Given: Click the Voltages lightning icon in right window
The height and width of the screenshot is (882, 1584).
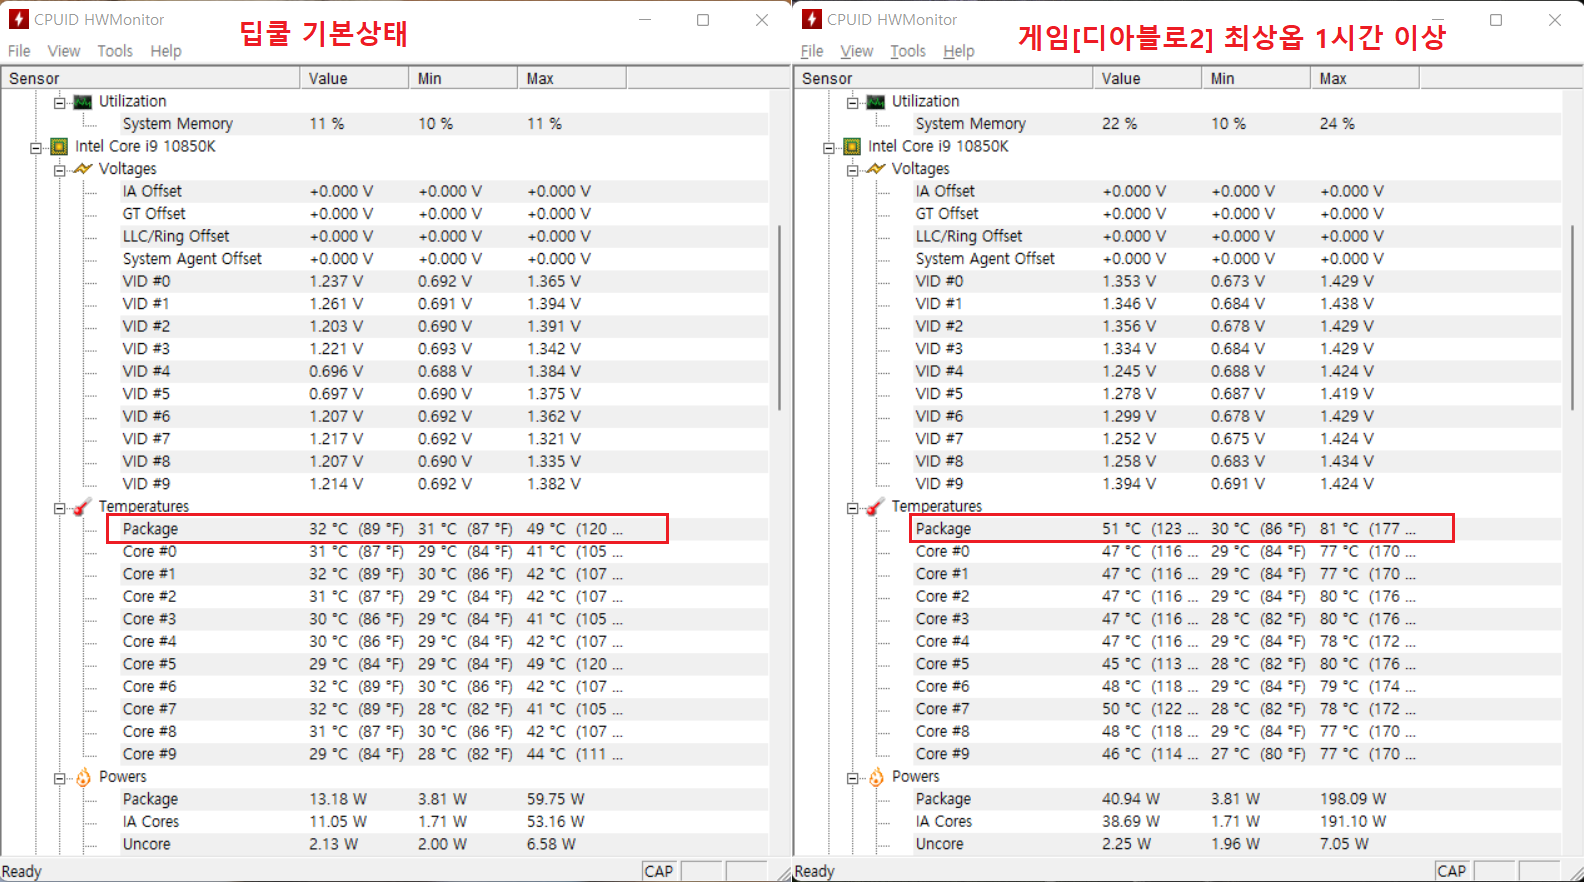Looking at the screenshot, I should pos(876,169).
